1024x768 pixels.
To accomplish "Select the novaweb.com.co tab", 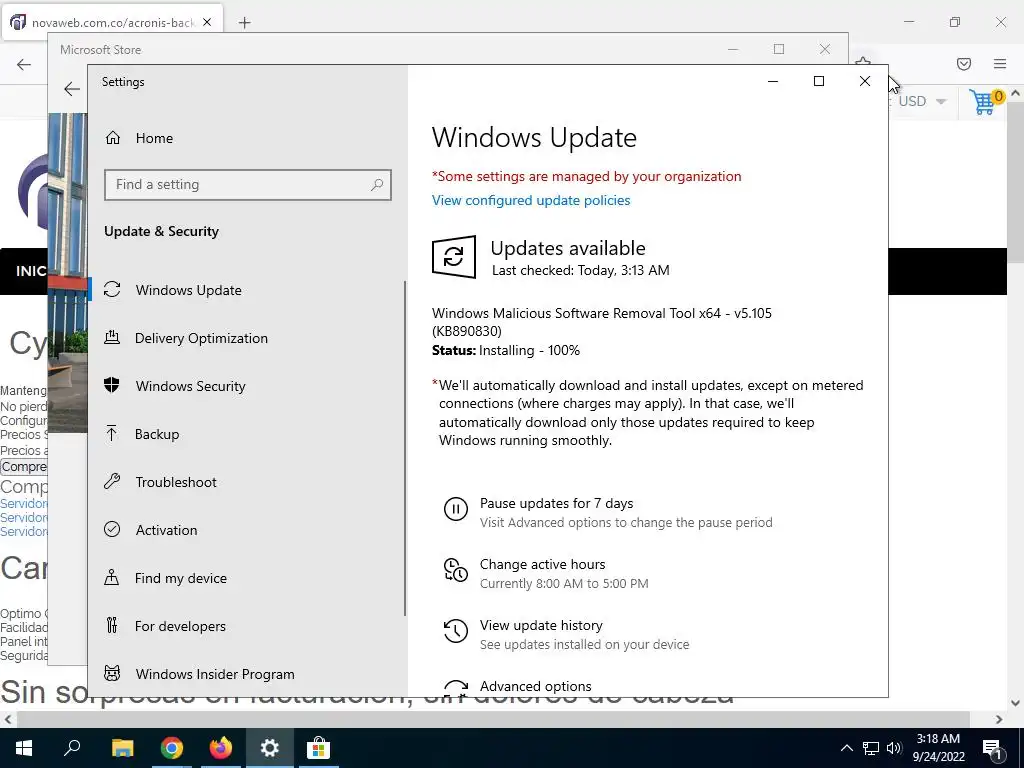I will pyautogui.click(x=112, y=23).
